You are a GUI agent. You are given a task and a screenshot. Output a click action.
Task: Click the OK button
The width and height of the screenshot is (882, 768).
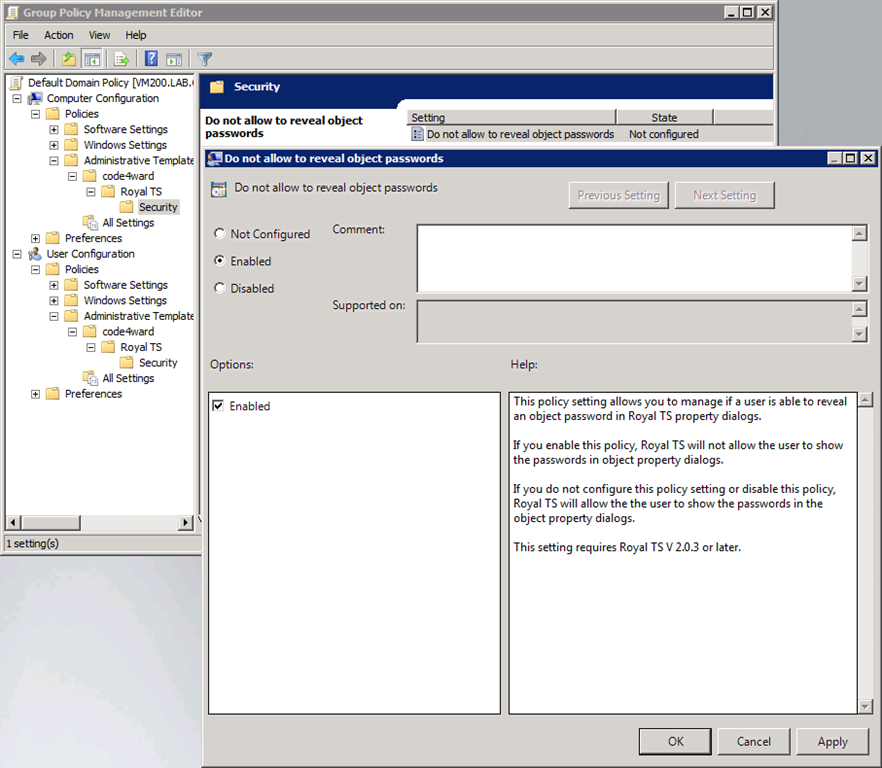[x=675, y=741]
